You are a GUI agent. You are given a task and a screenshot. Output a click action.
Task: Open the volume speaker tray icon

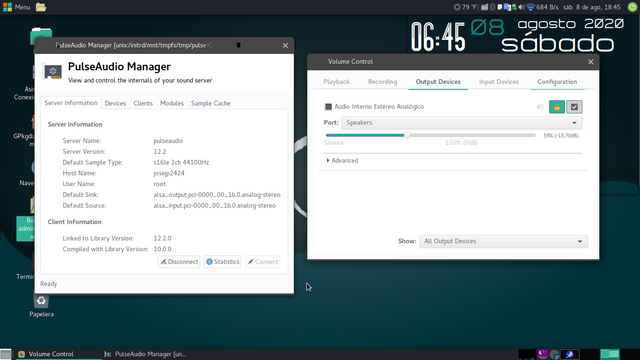[521, 7]
